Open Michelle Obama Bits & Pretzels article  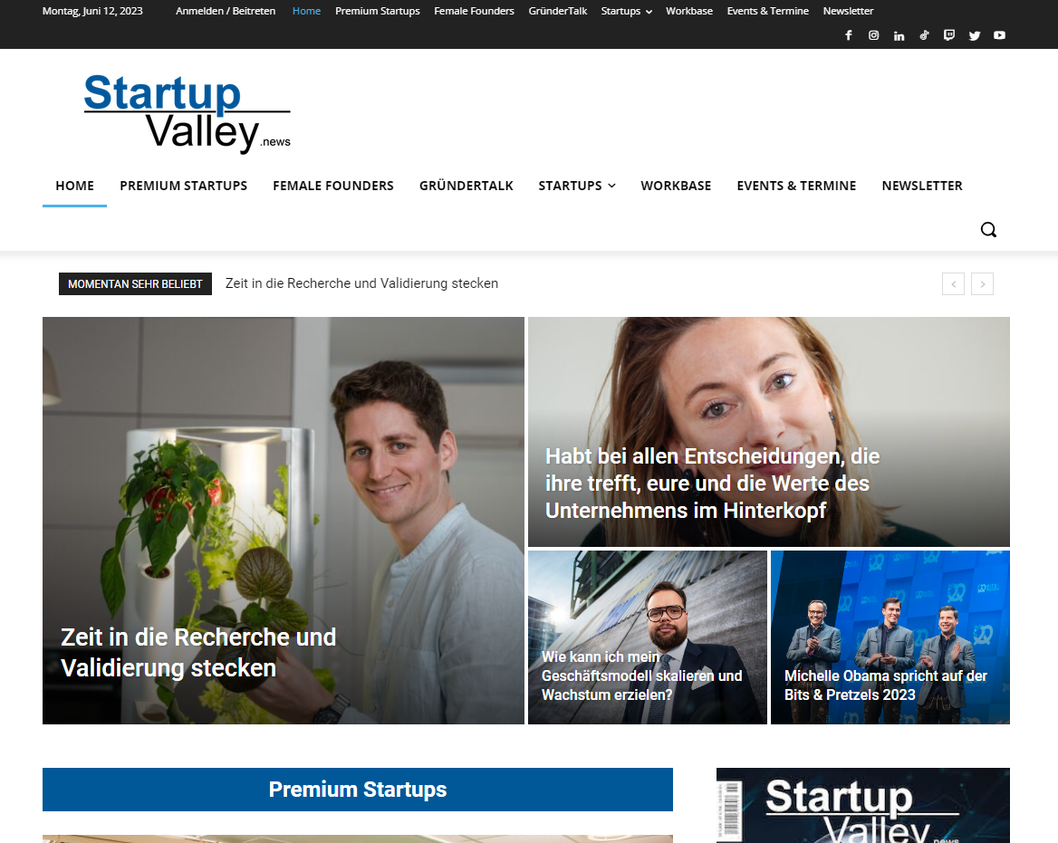tap(890, 637)
